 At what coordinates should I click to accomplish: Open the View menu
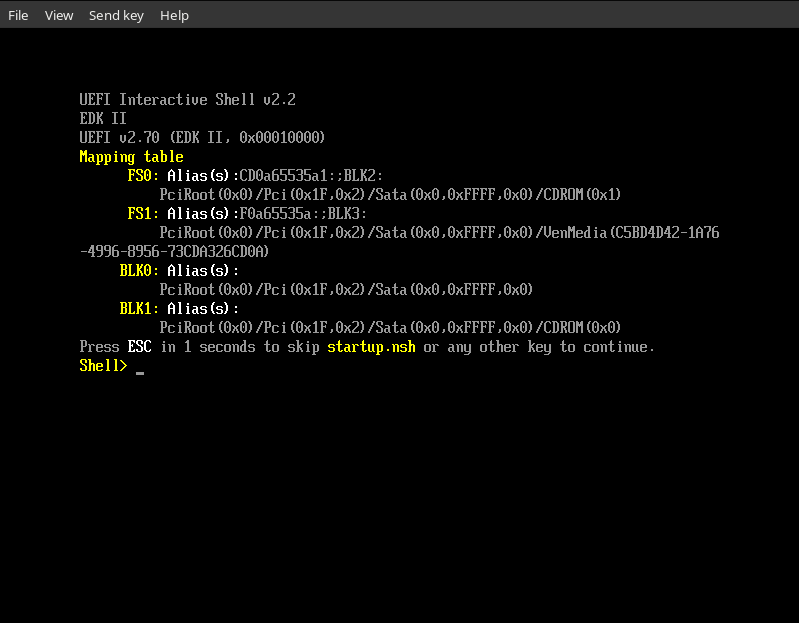pos(59,15)
